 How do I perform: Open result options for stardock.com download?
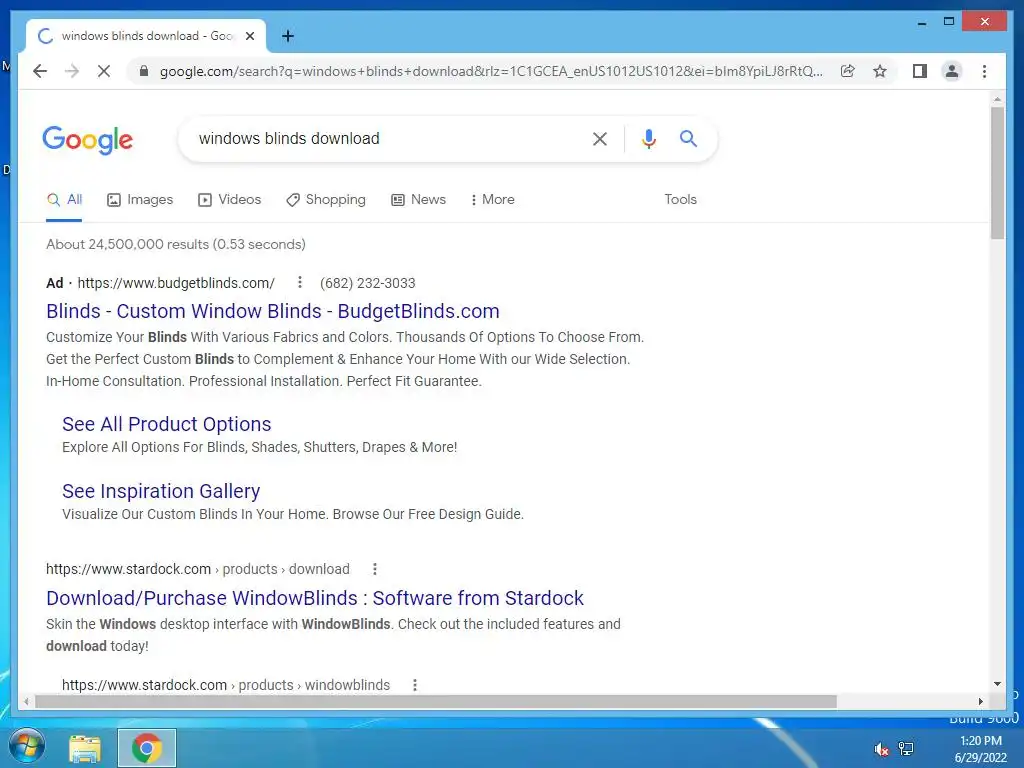tap(375, 569)
